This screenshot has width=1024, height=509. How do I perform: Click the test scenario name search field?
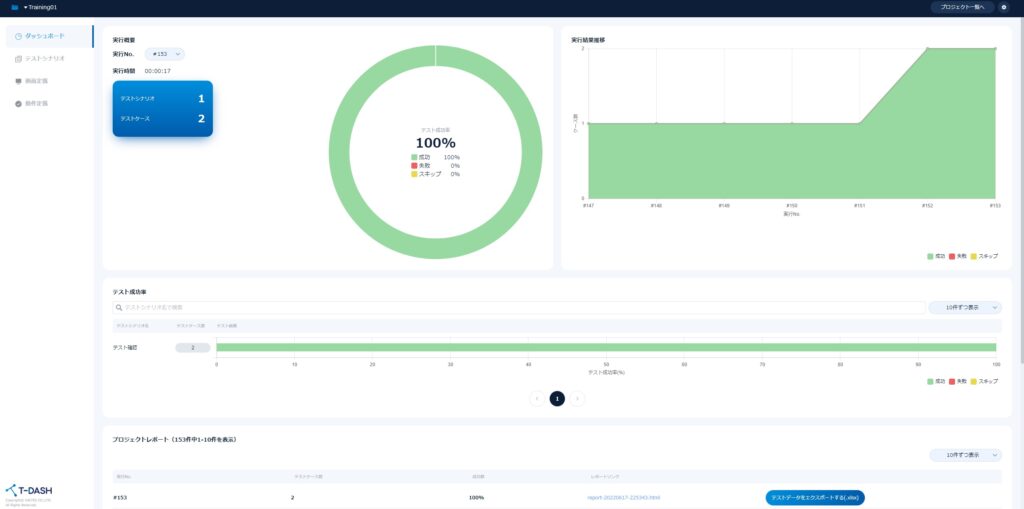519,307
